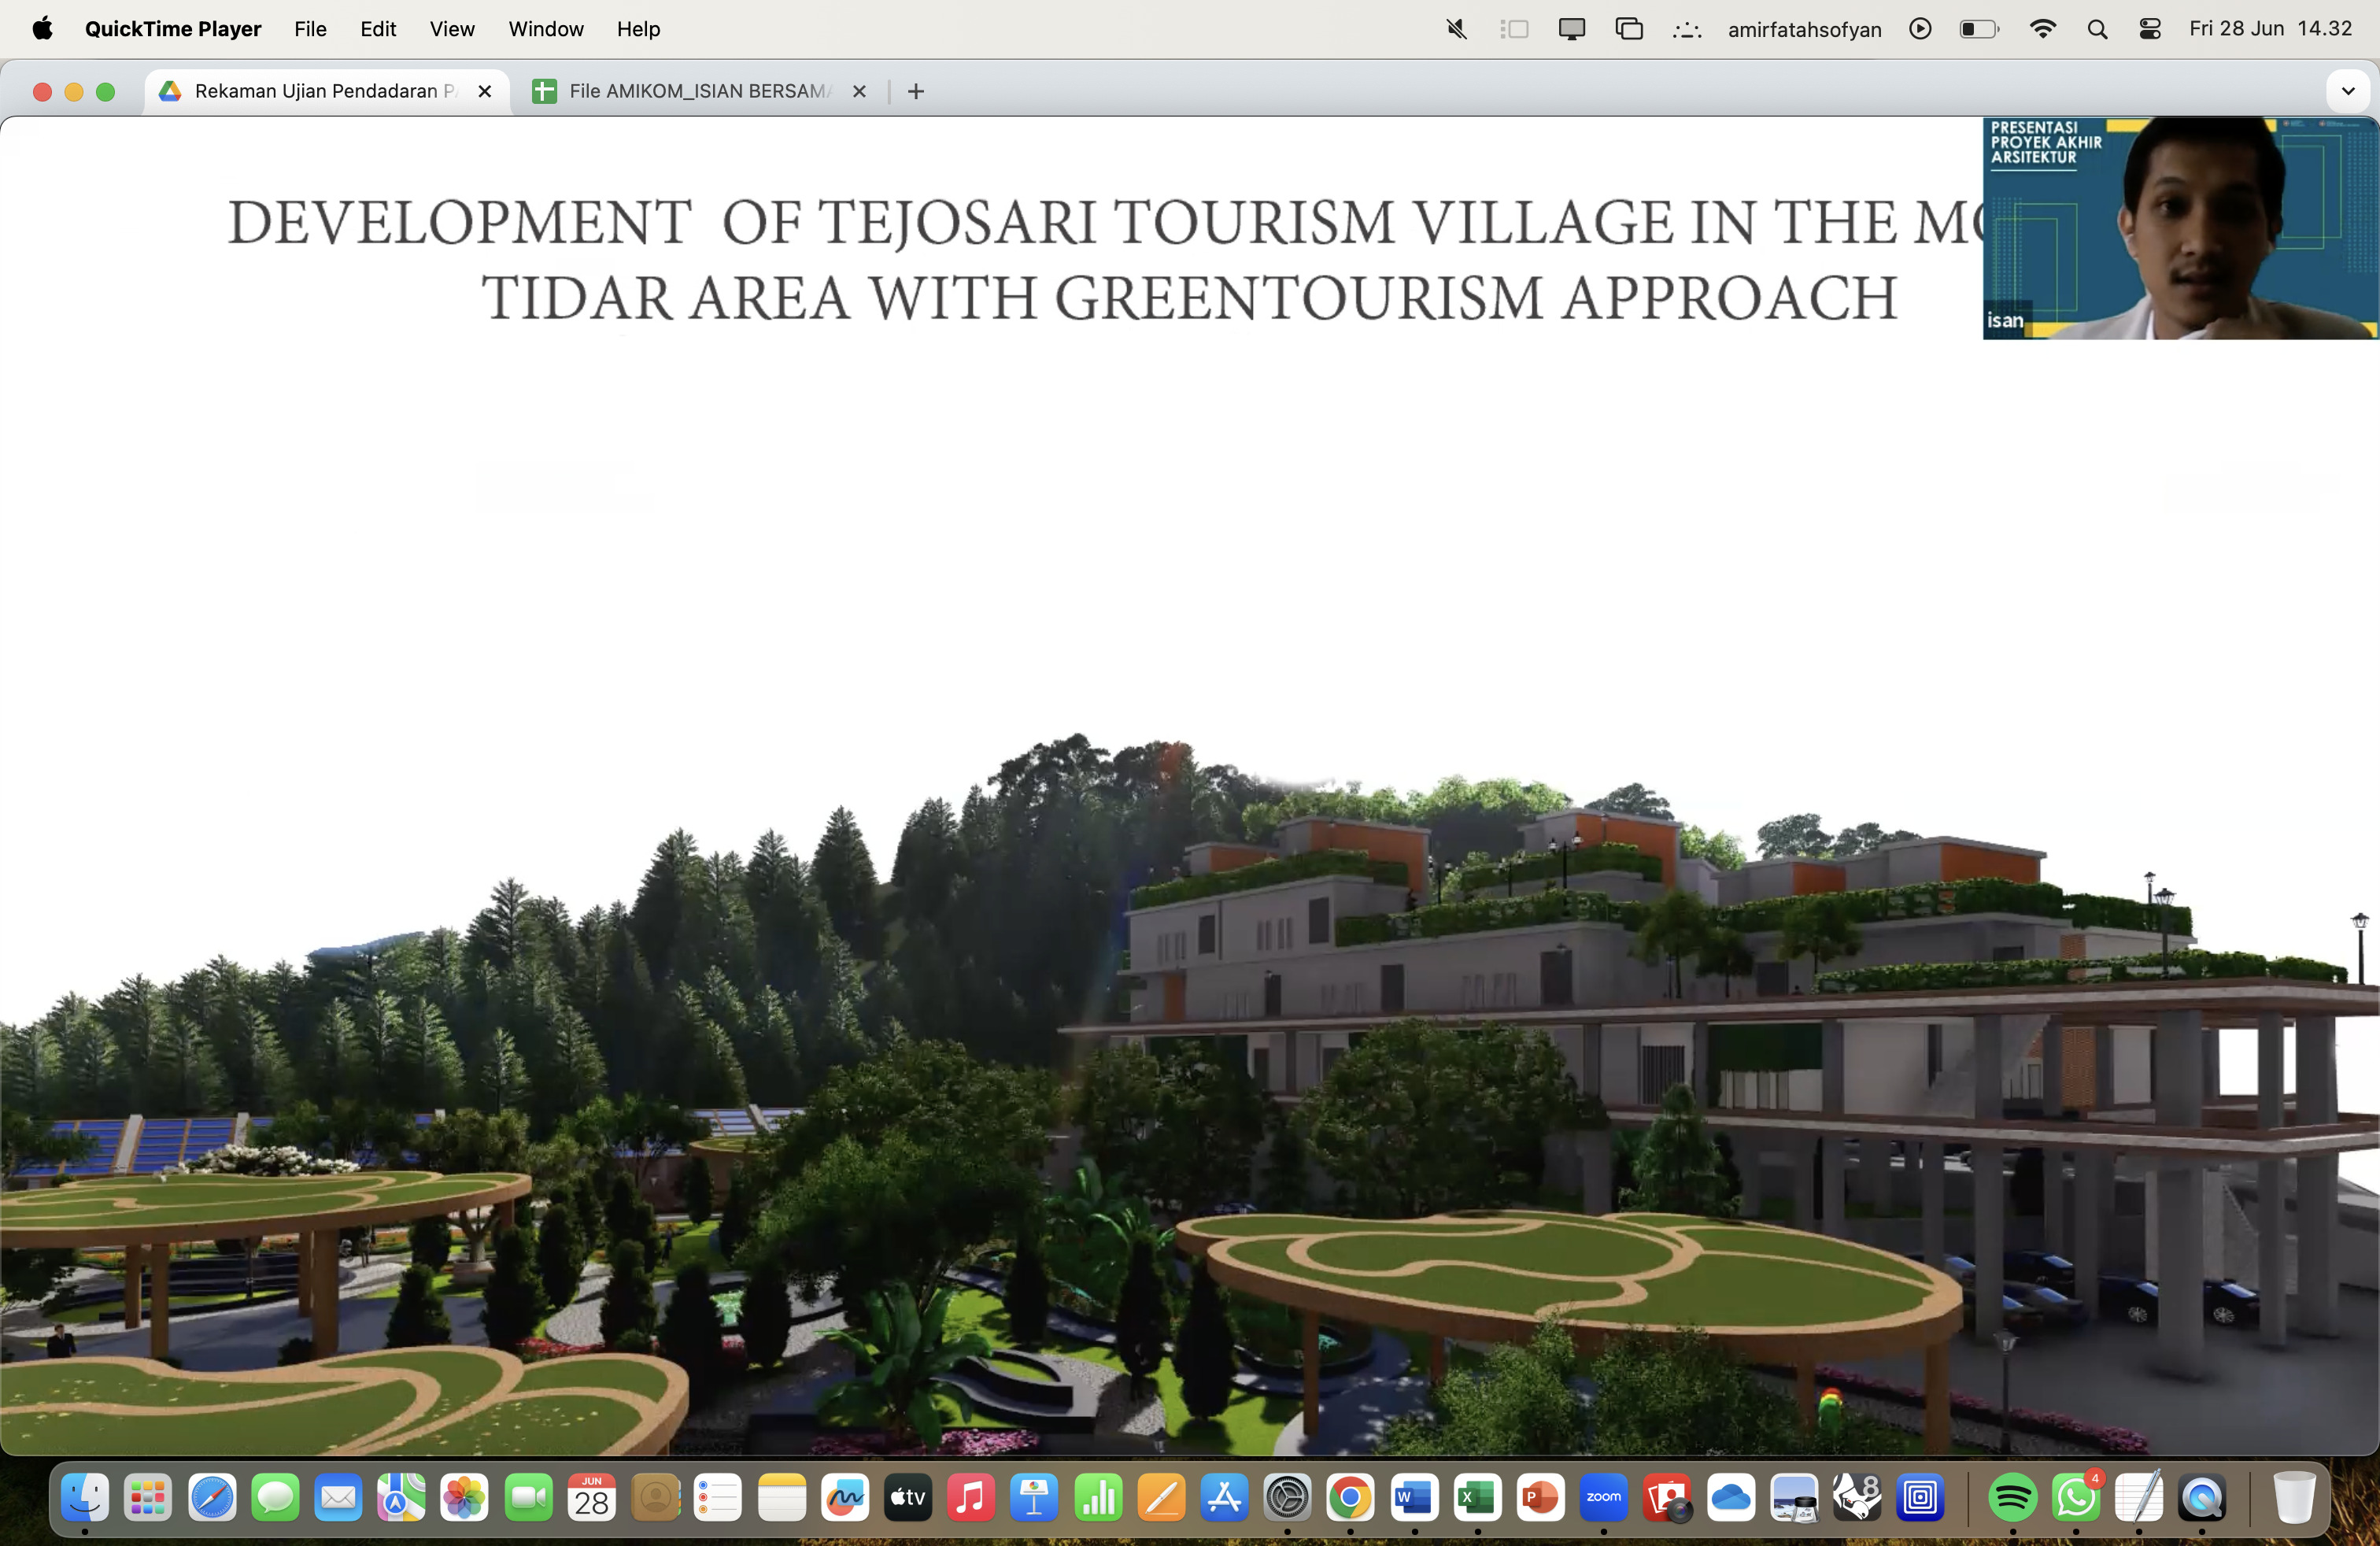Click the presenter webcam thumbnail labeled isan
This screenshot has width=2380, height=1546.
click(x=2180, y=228)
